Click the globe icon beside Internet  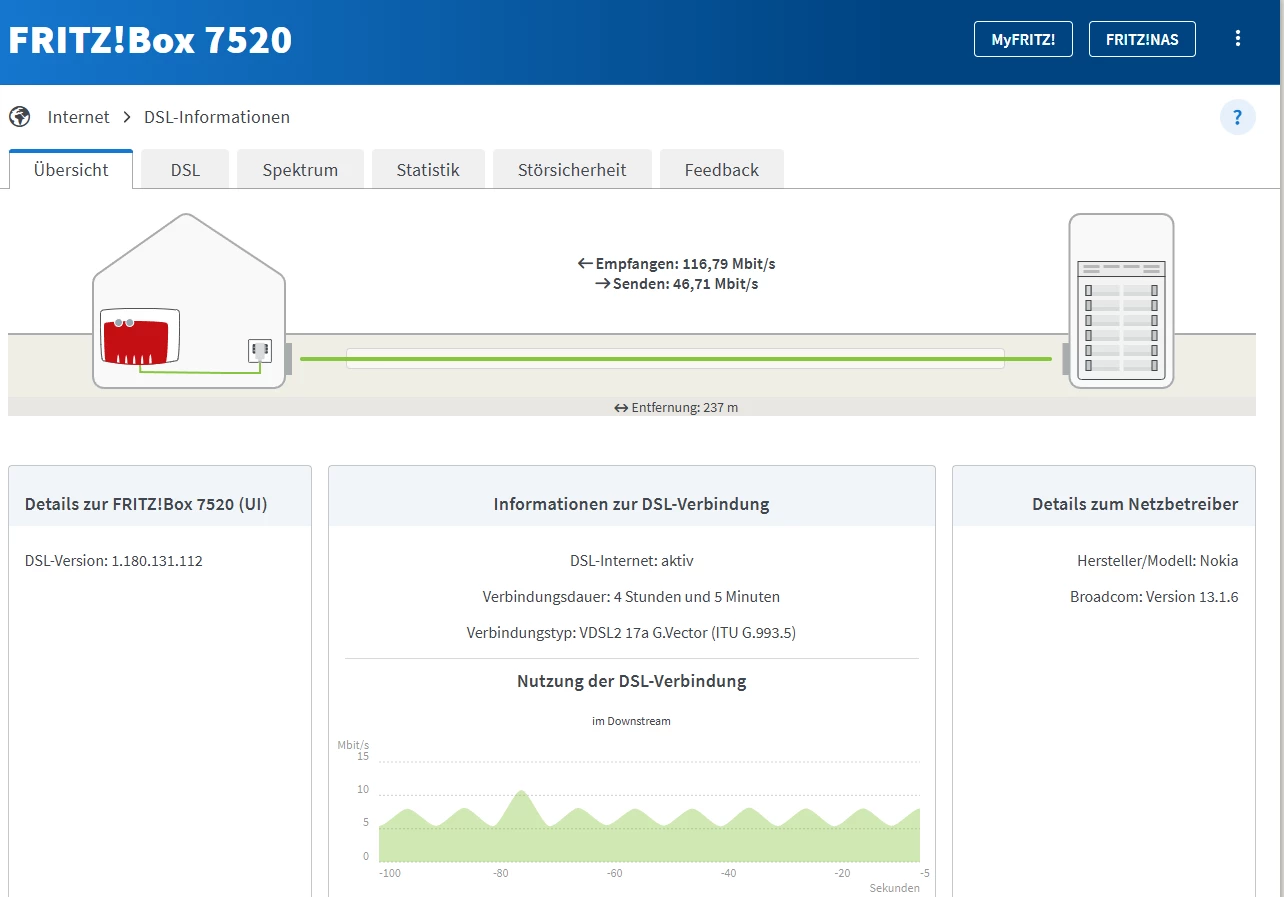20,117
